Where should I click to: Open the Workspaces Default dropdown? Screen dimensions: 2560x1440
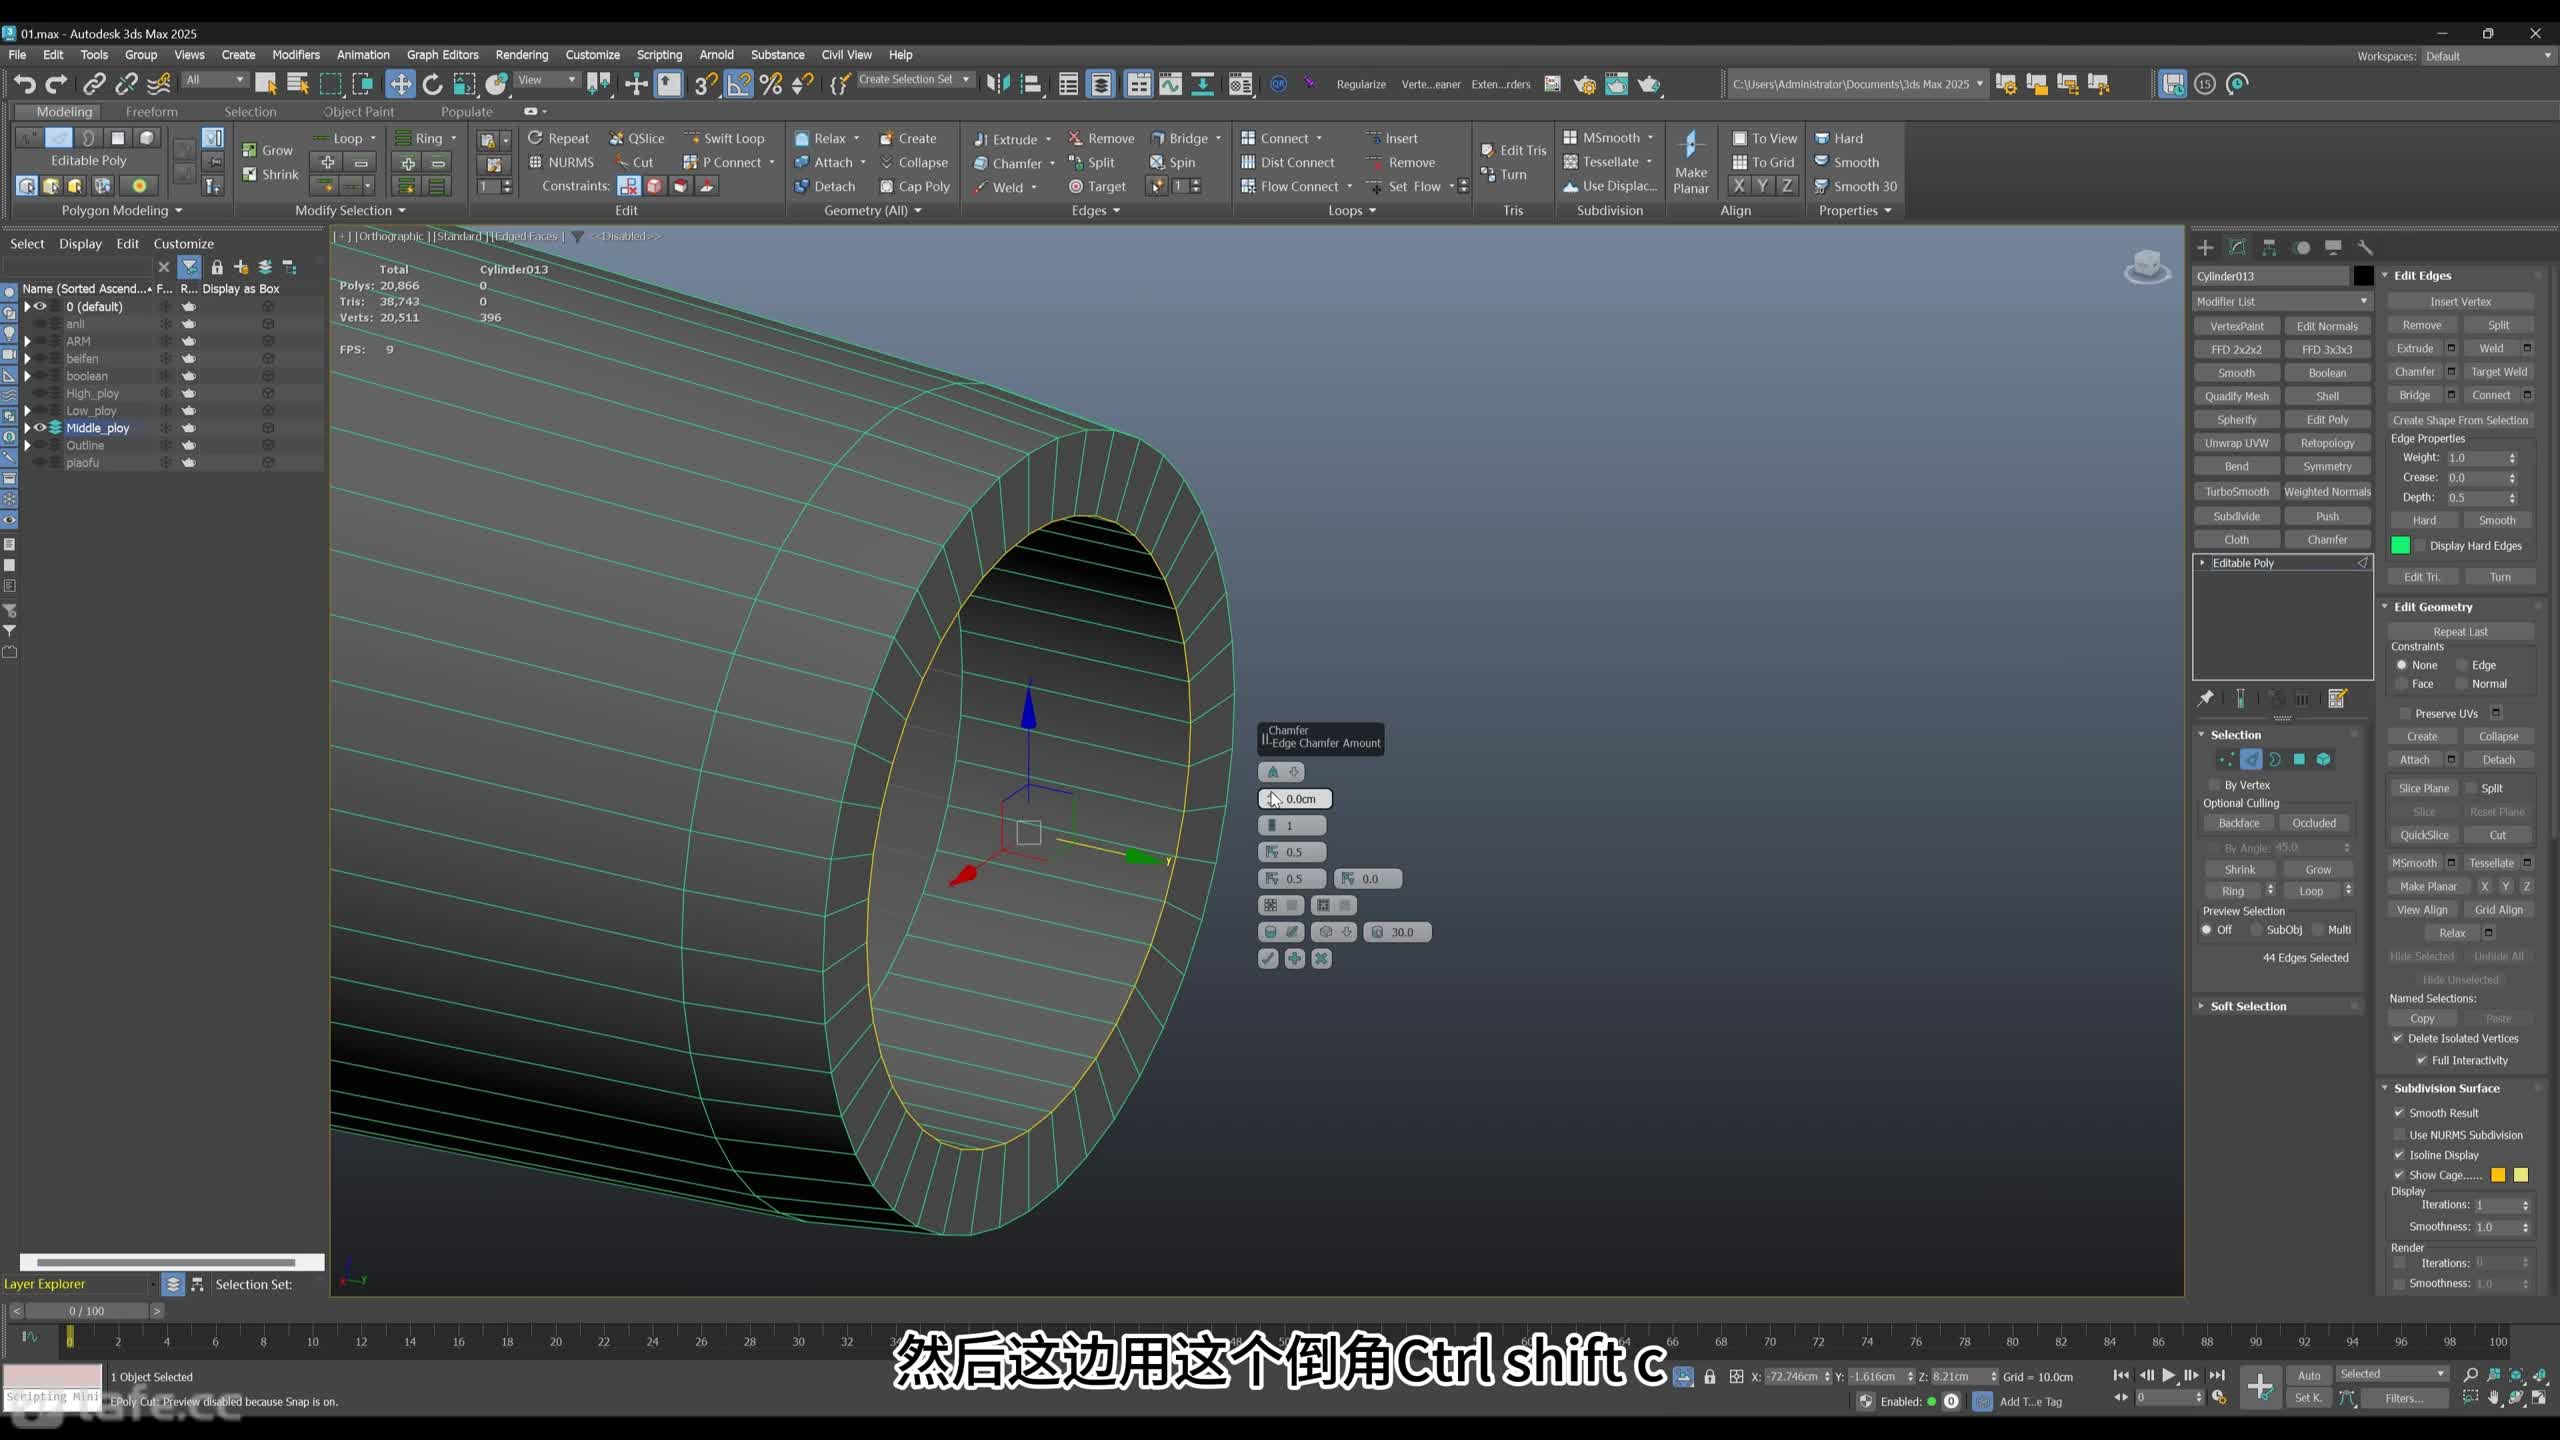[x=2487, y=56]
